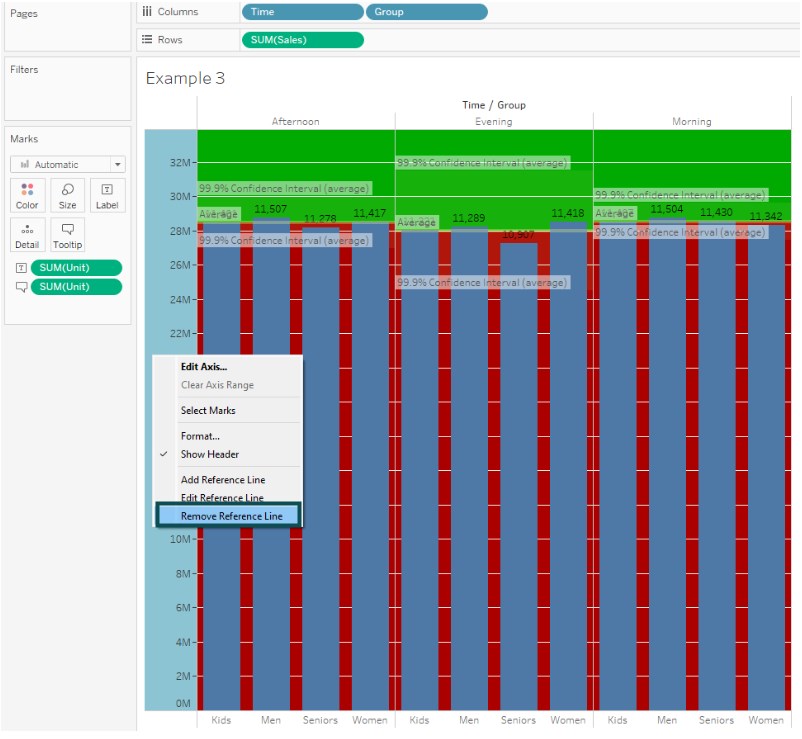Click the 32M axis tick label
802x739 pixels.
(x=180, y=163)
